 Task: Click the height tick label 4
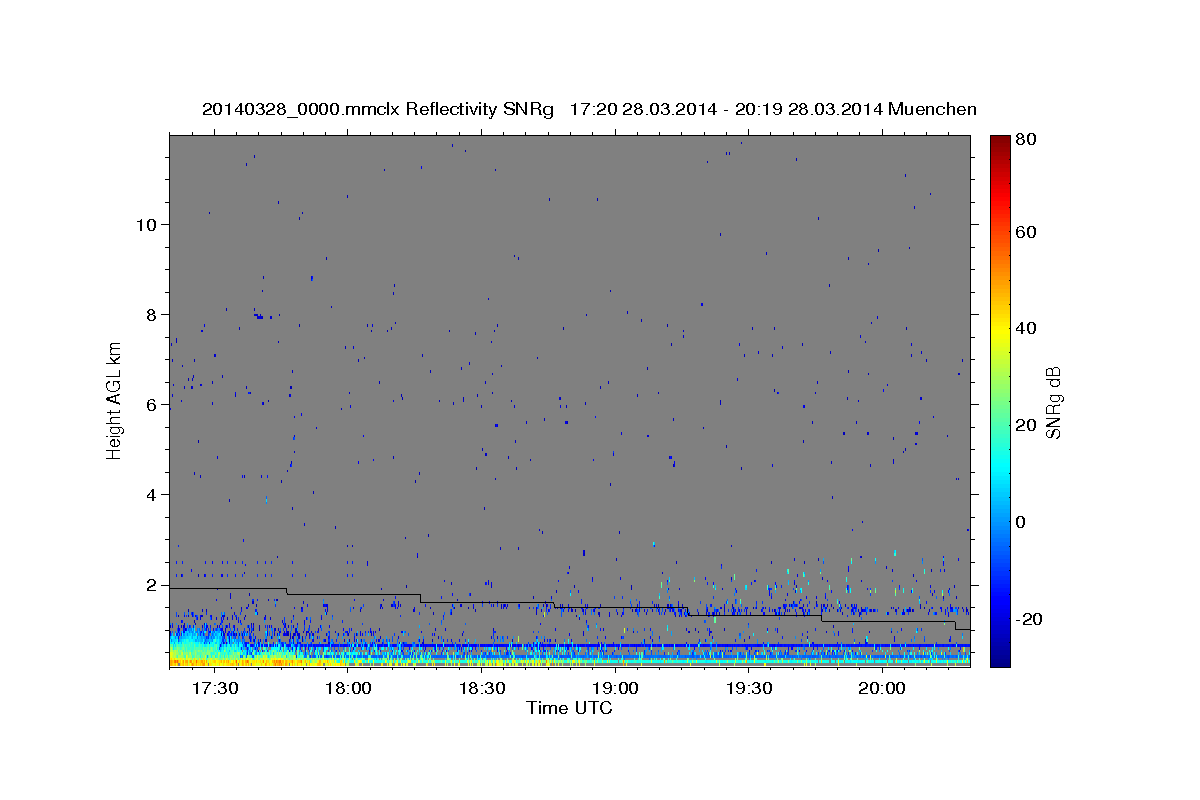tap(152, 495)
